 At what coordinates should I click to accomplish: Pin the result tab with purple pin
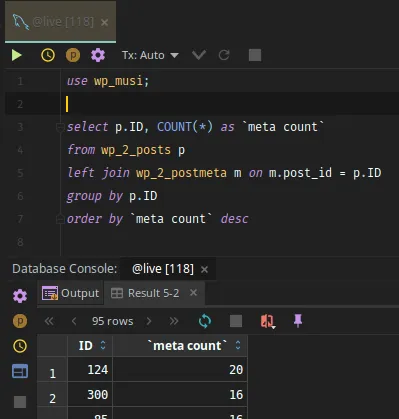coord(298,321)
